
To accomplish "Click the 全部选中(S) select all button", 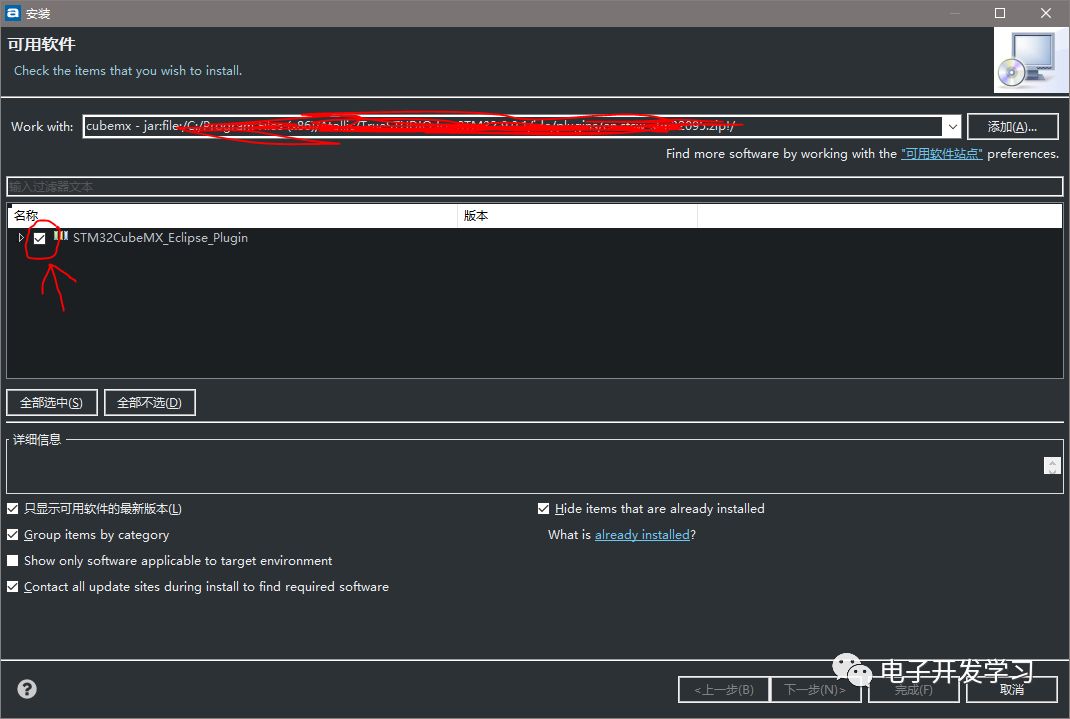I will (x=52, y=402).
